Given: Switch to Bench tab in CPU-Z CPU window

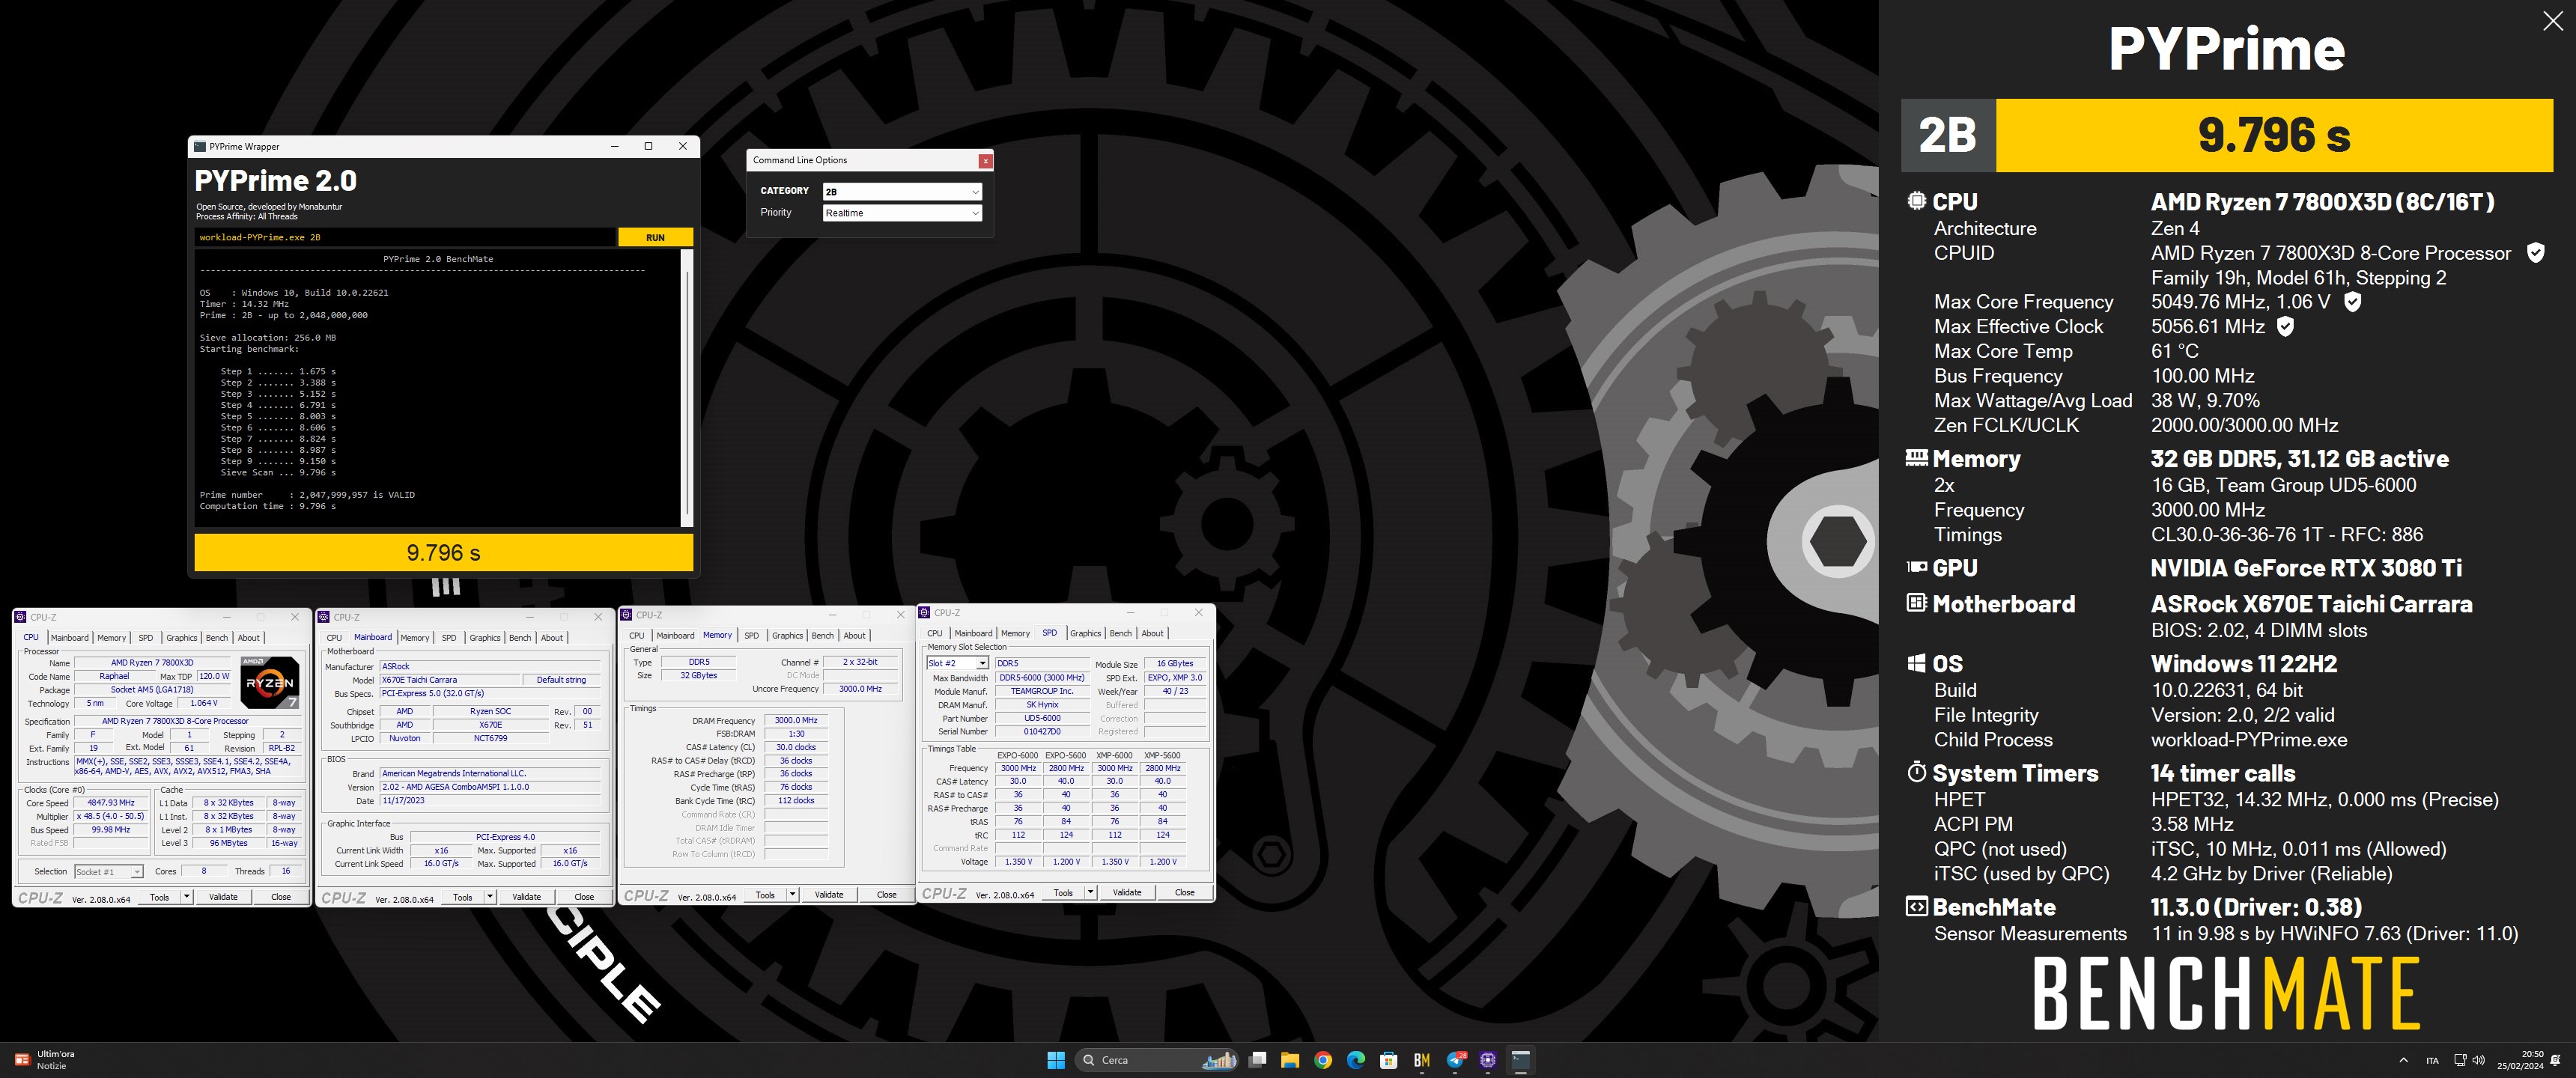Looking at the screenshot, I should (216, 637).
